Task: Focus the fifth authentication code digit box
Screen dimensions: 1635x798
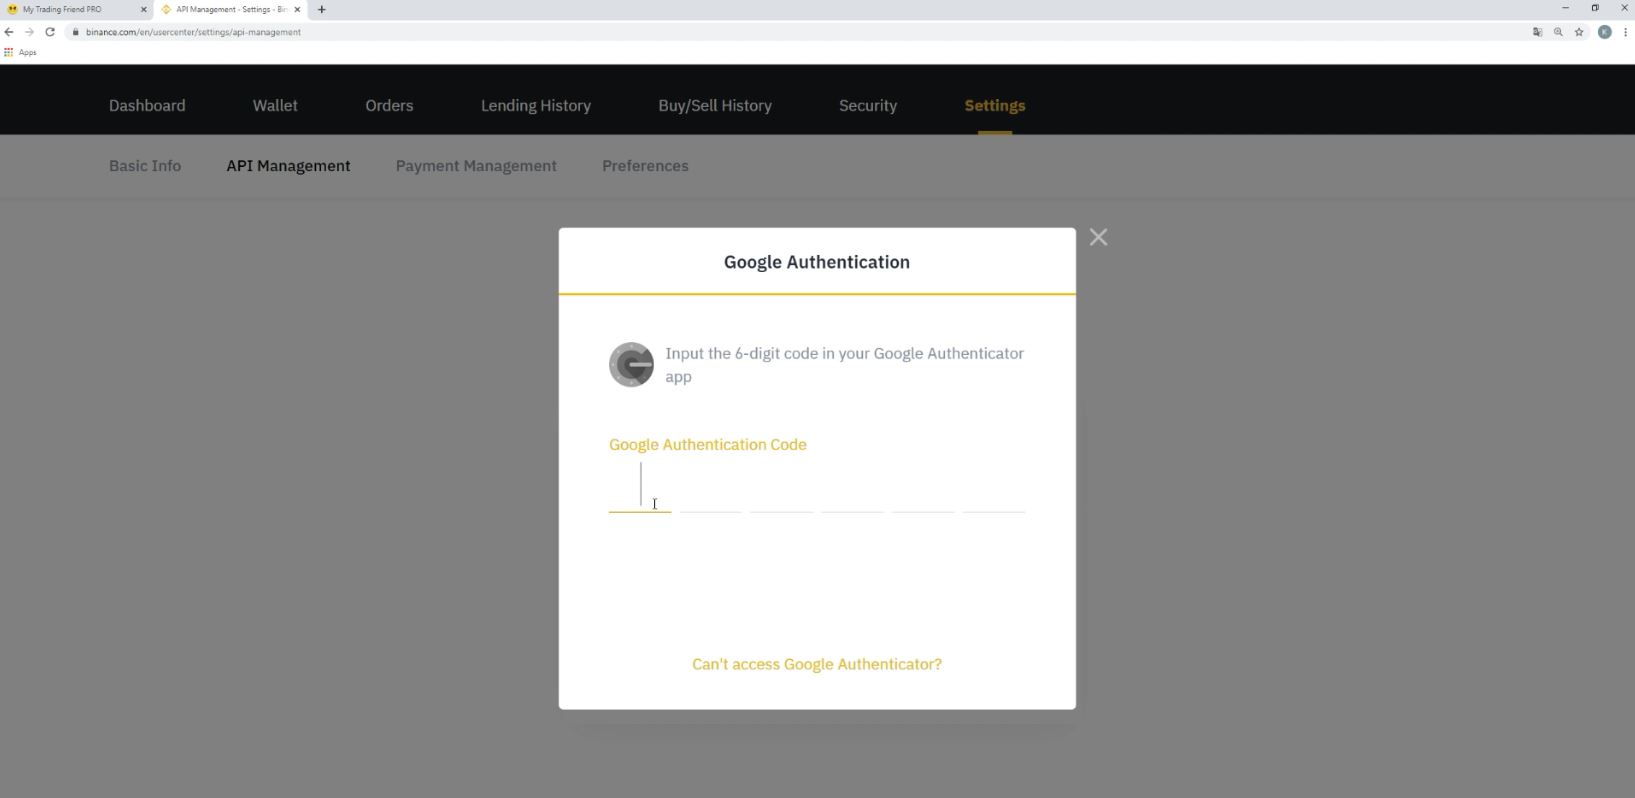Action: pyautogui.click(x=923, y=487)
